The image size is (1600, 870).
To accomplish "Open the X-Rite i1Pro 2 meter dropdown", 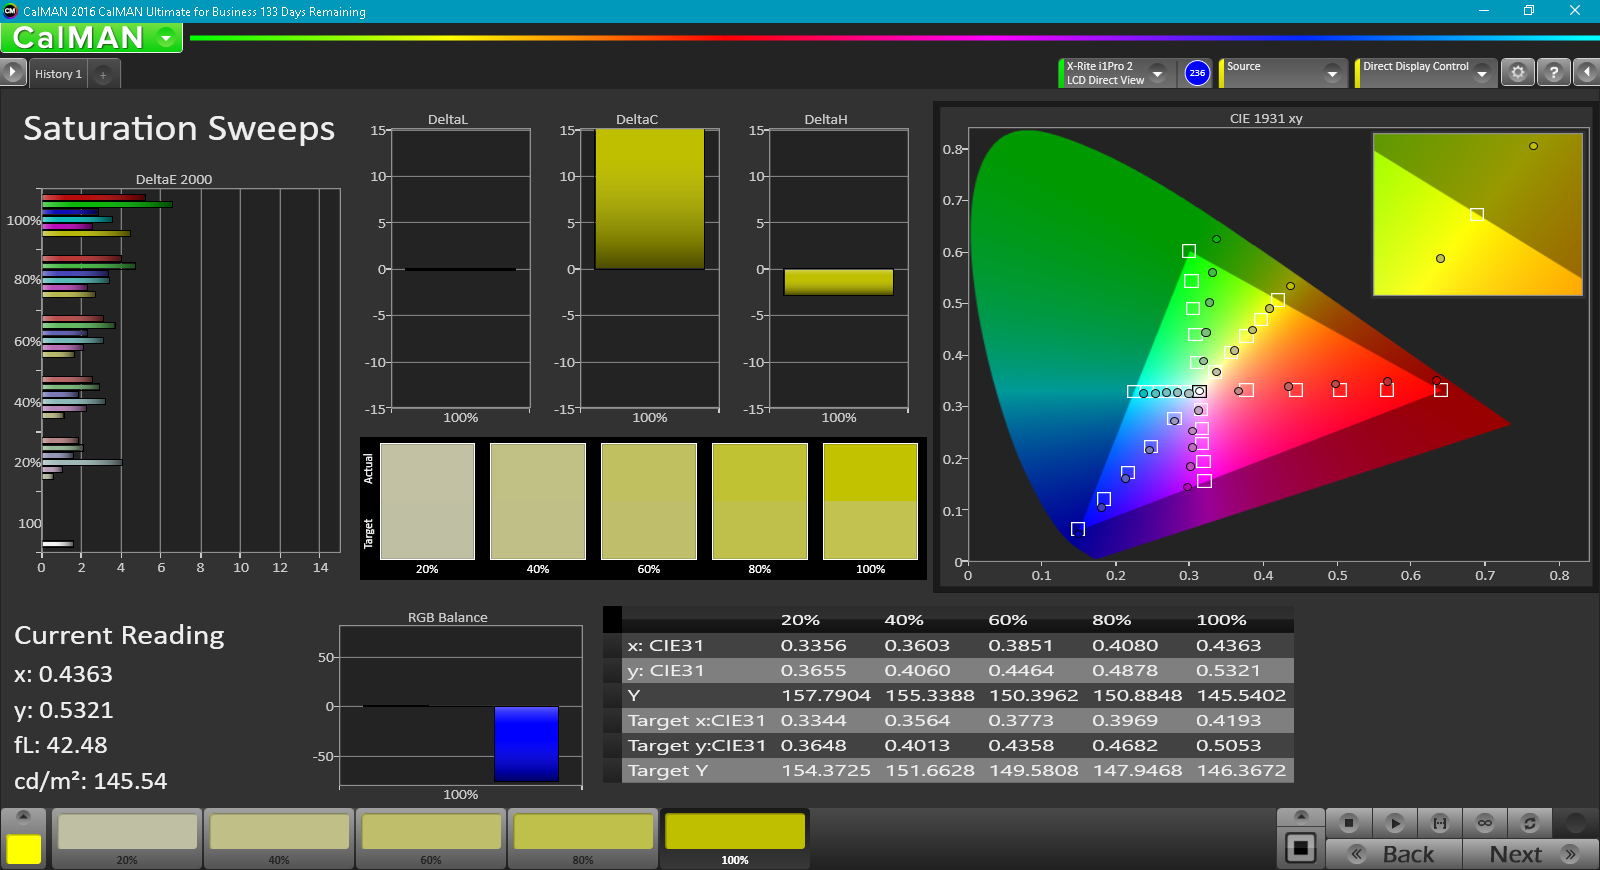I will click(x=1157, y=74).
